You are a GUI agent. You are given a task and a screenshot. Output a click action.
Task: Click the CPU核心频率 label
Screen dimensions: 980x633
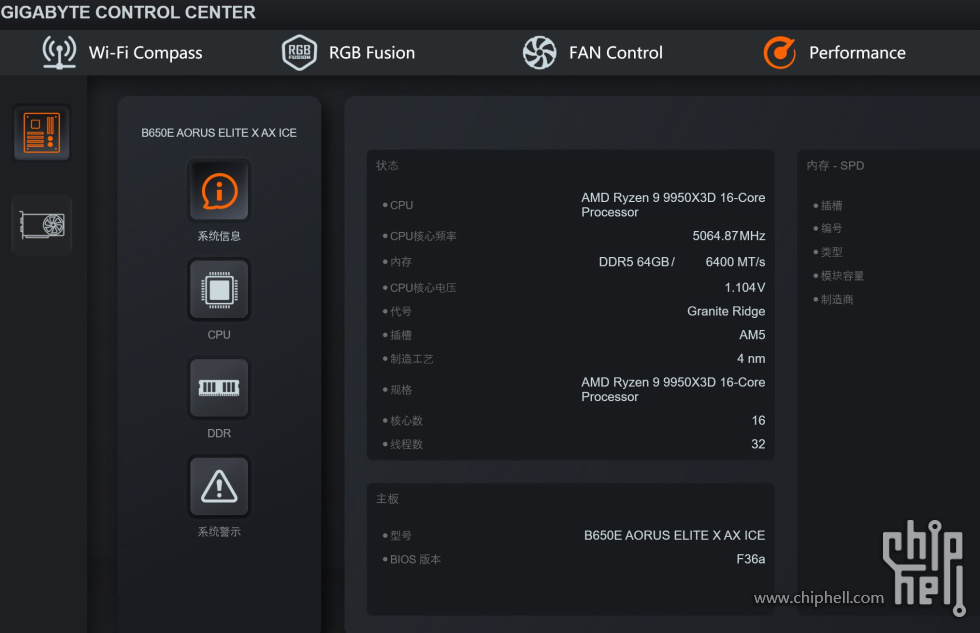click(423, 236)
